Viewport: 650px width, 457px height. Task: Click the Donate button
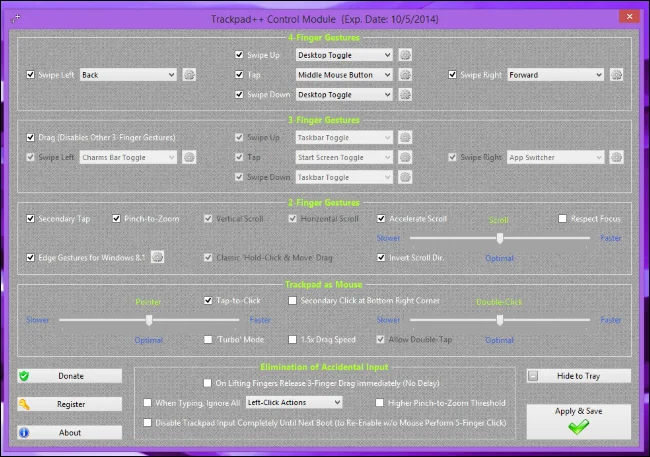coord(70,376)
